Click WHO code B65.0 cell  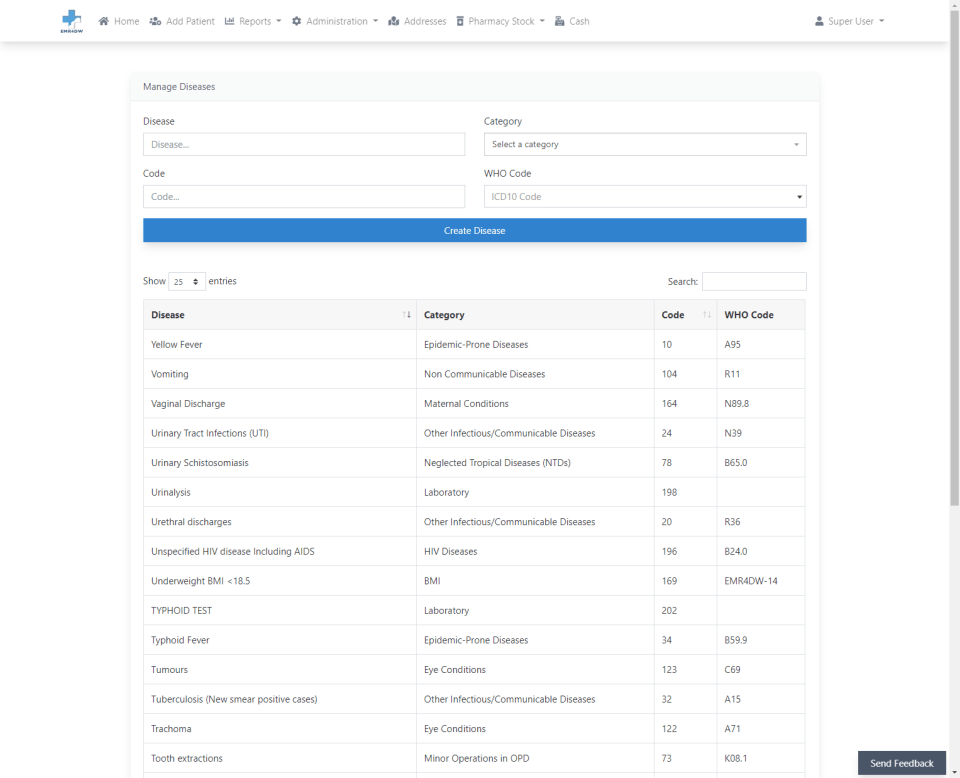click(760, 463)
